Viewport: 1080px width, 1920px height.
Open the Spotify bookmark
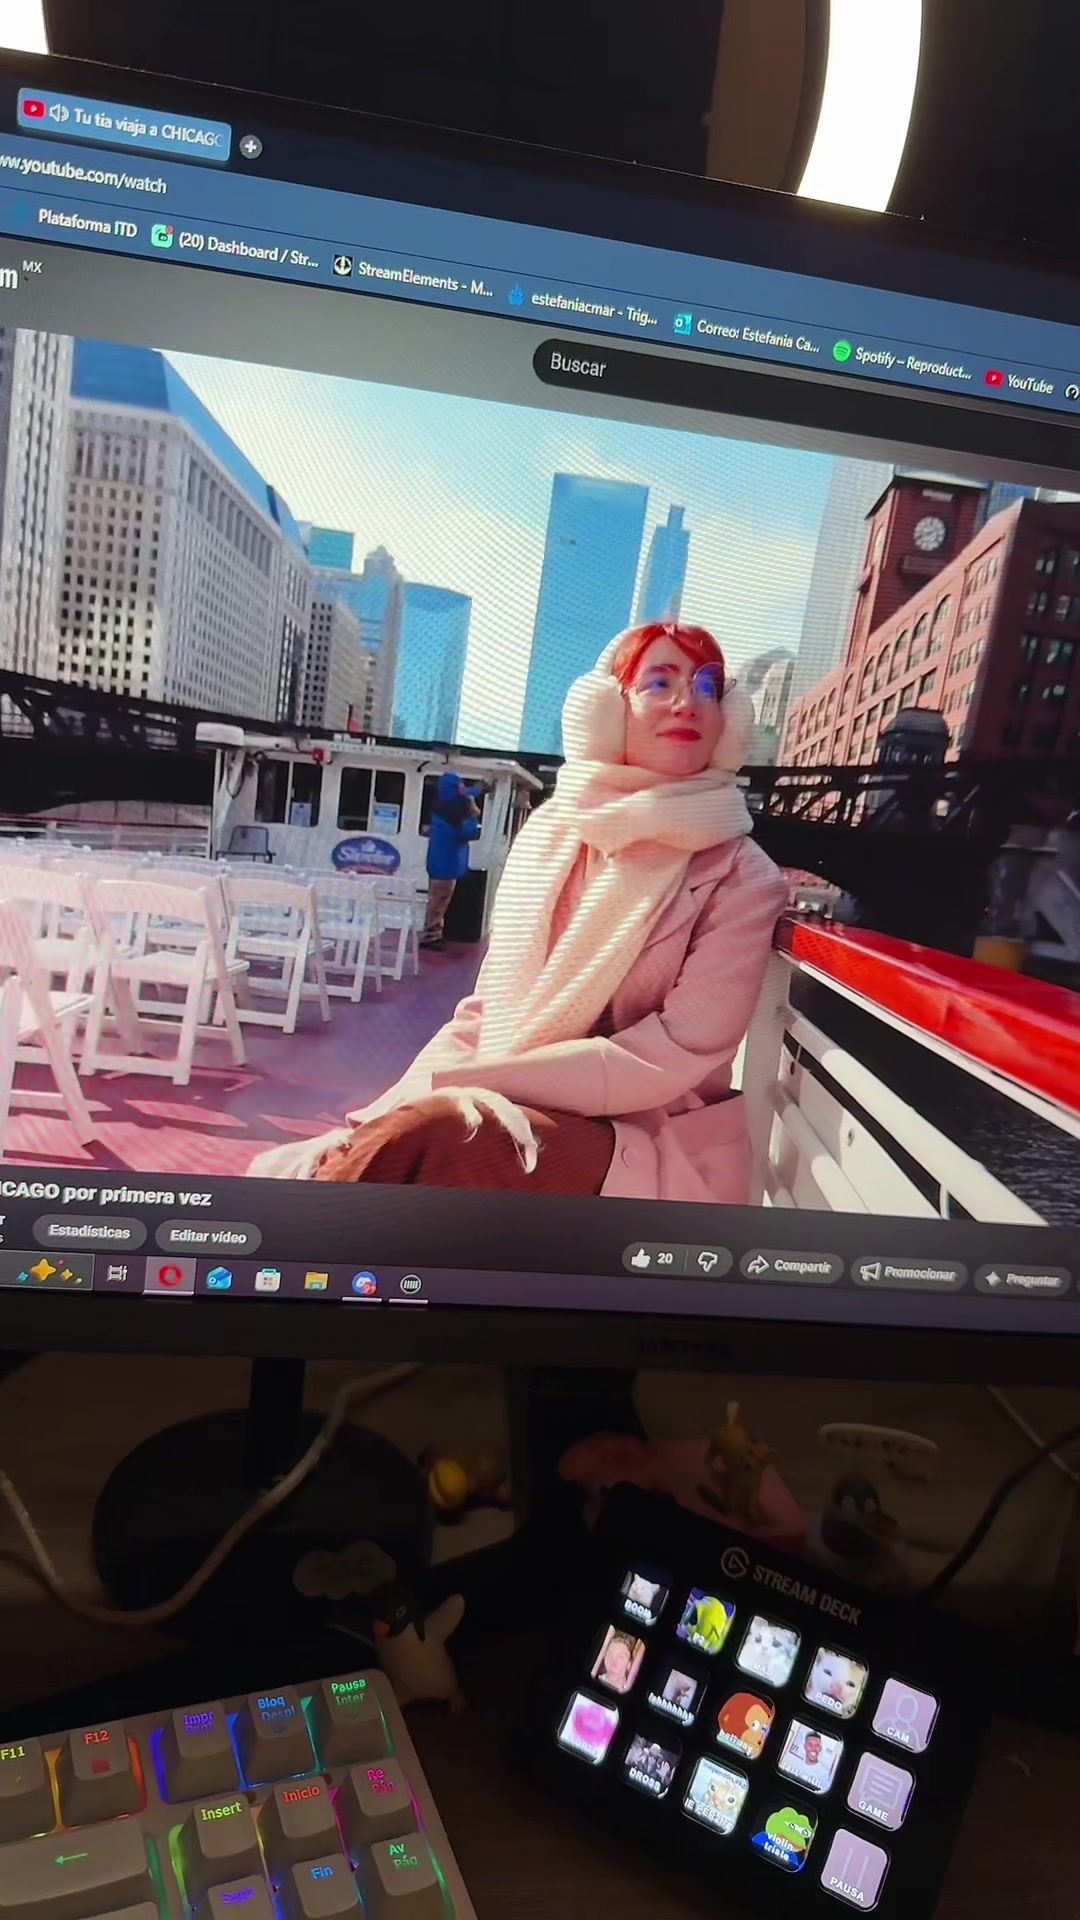[x=902, y=360]
